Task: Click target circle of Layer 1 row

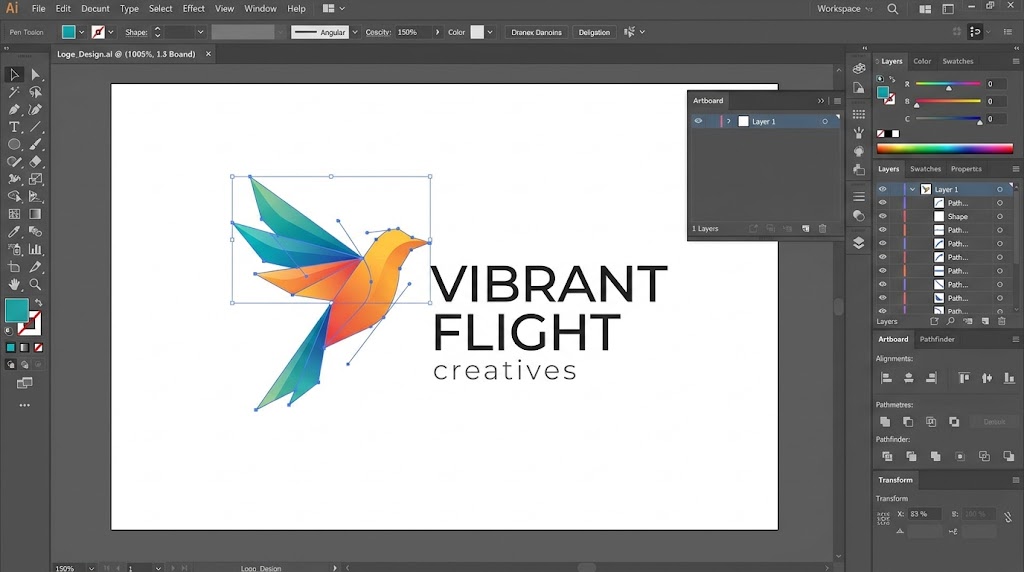Action: pyautogui.click(x=1000, y=189)
